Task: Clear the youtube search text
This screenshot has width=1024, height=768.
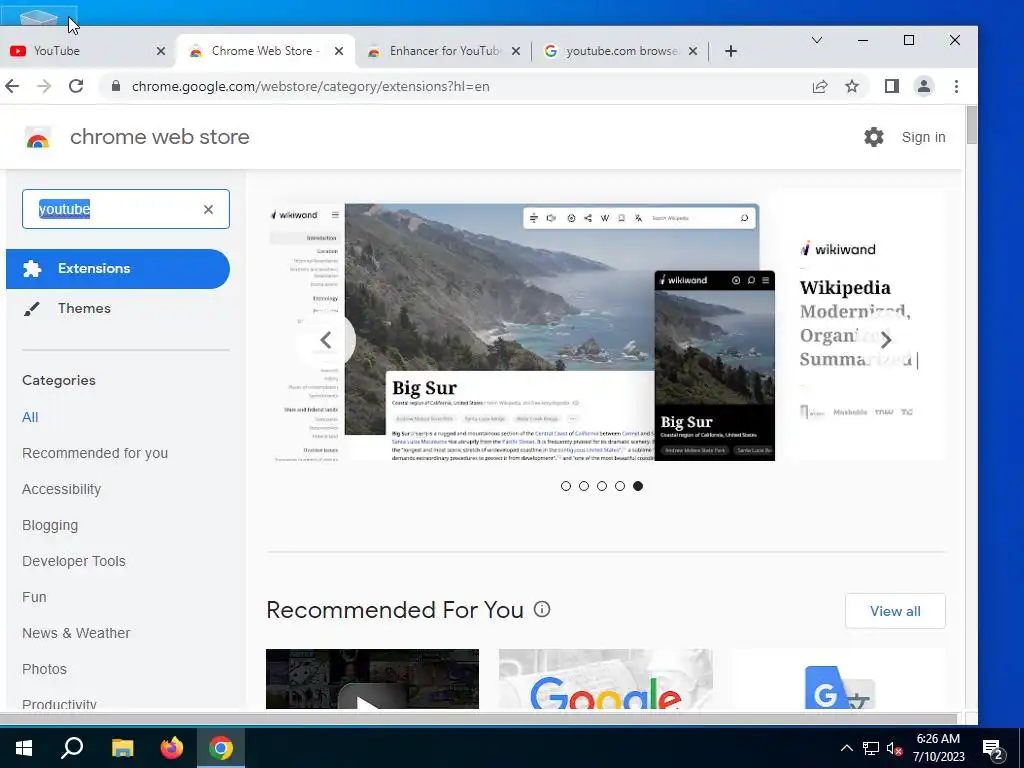Action: (208, 209)
